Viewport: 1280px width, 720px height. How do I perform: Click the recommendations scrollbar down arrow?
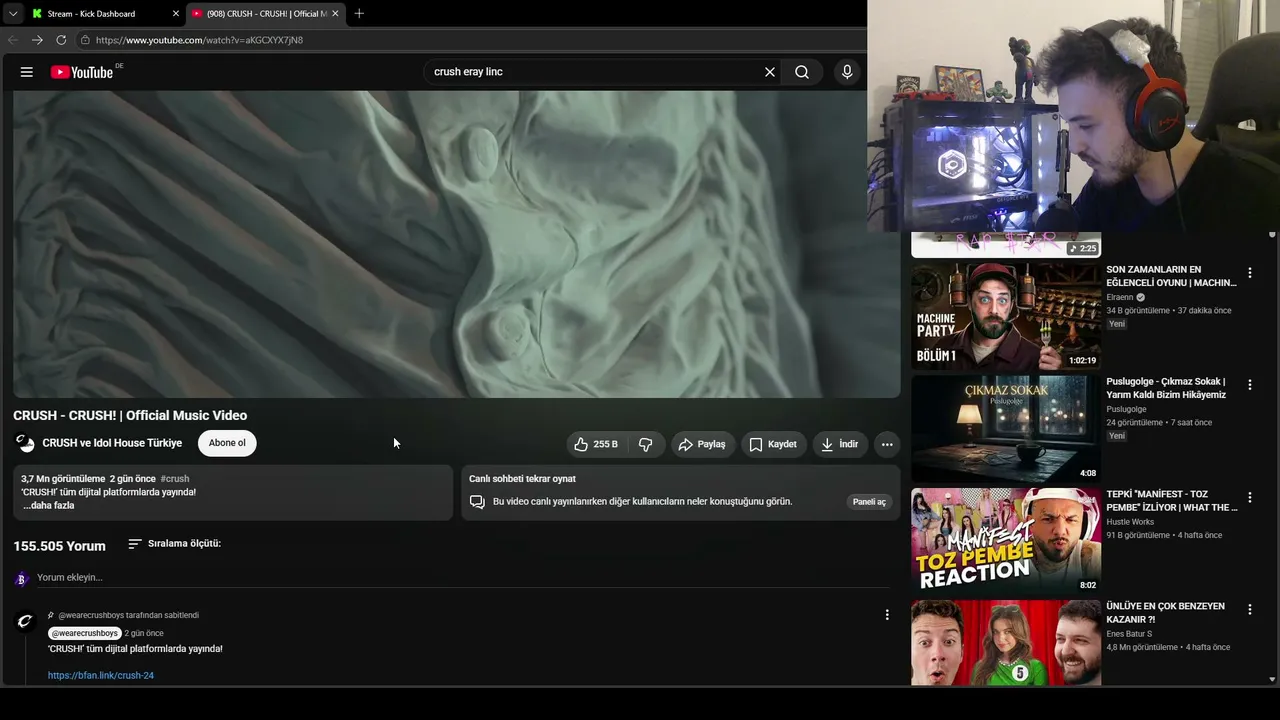pyautogui.click(x=1272, y=679)
